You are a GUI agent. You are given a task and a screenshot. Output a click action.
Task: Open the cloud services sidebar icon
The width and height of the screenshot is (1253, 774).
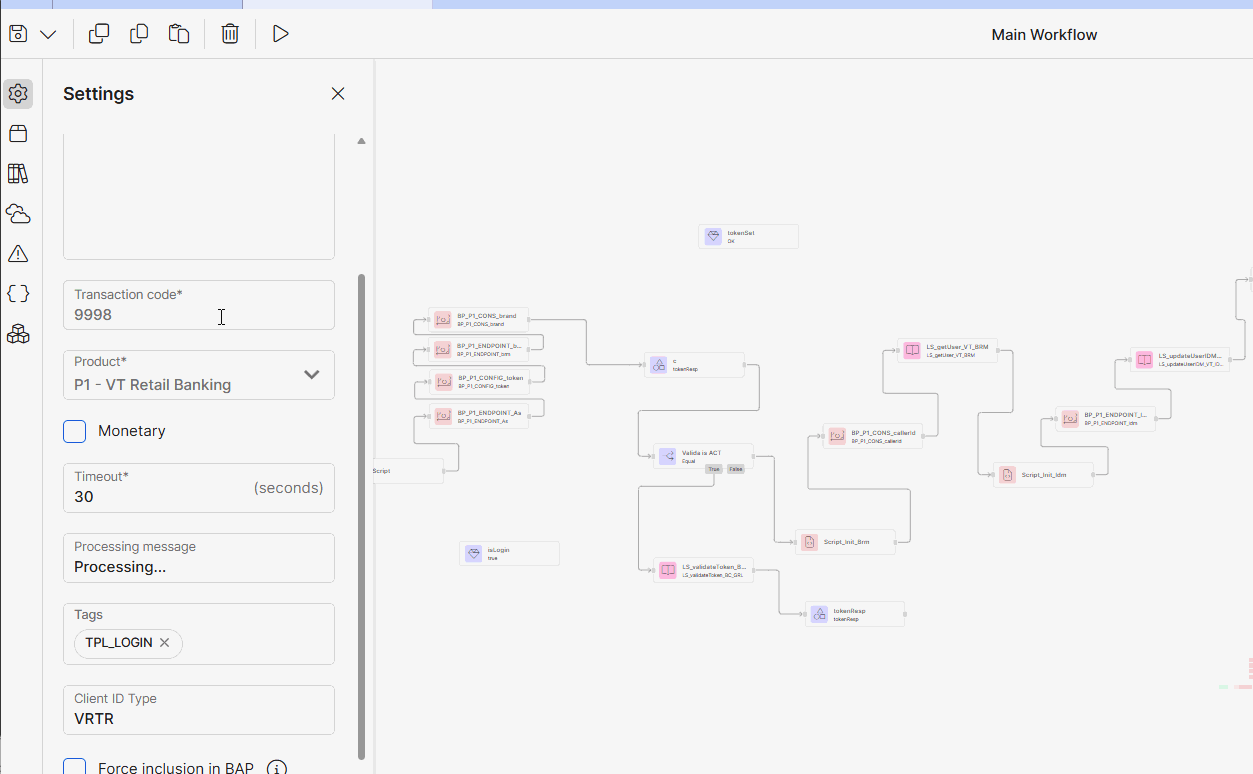18,214
